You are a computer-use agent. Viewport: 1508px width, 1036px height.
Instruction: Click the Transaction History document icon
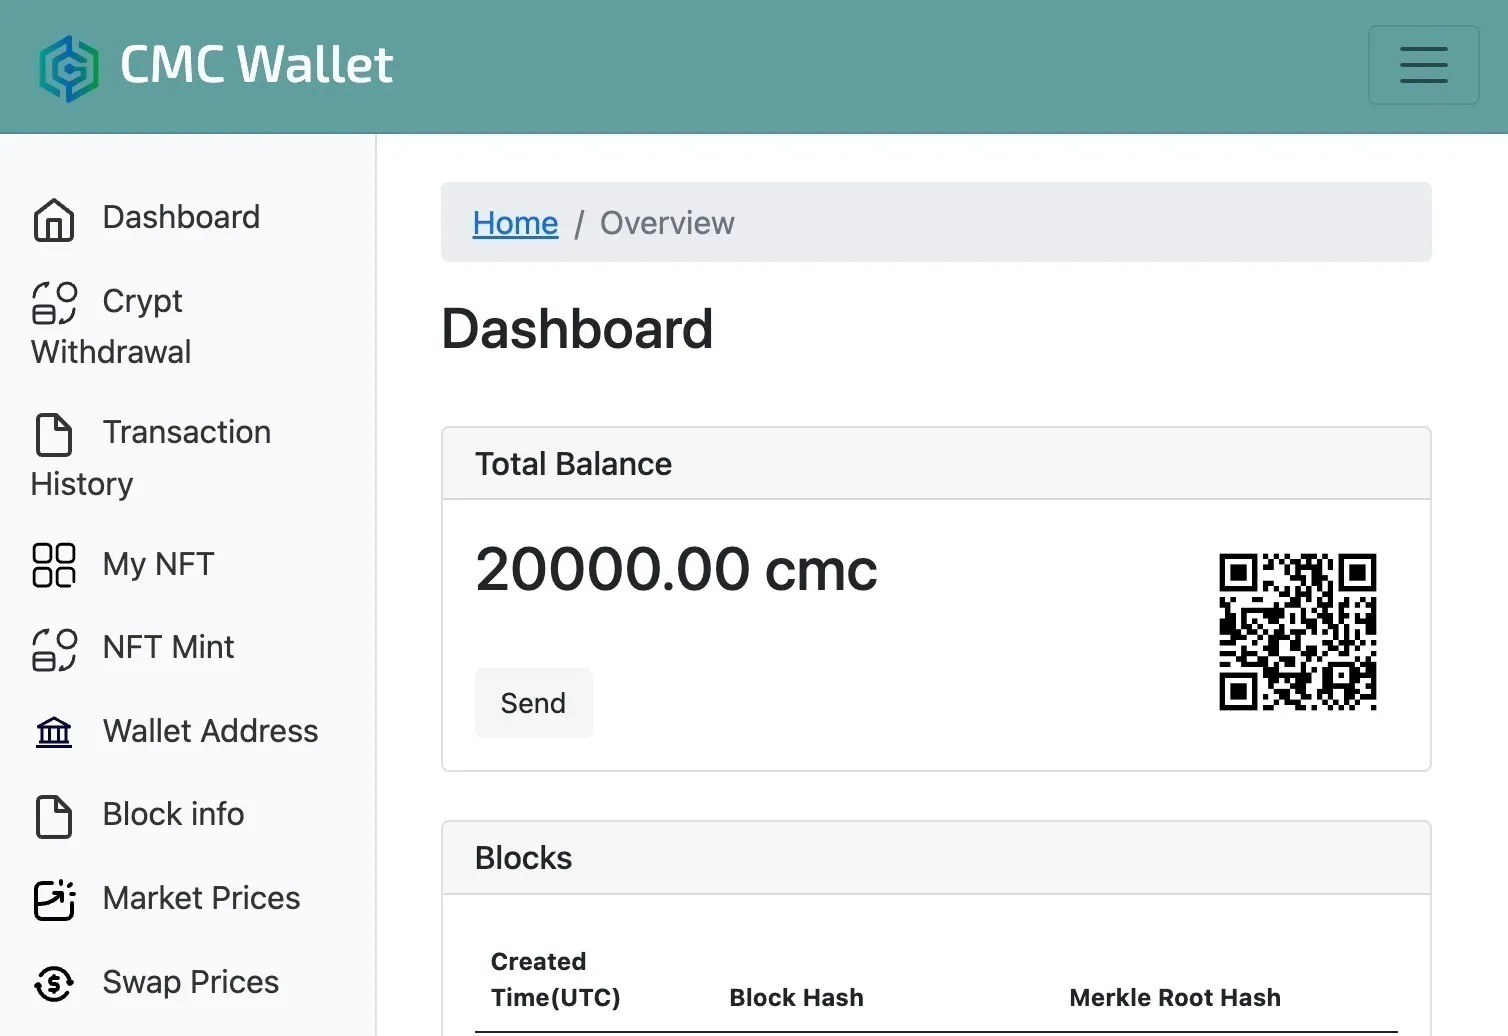[54, 434]
